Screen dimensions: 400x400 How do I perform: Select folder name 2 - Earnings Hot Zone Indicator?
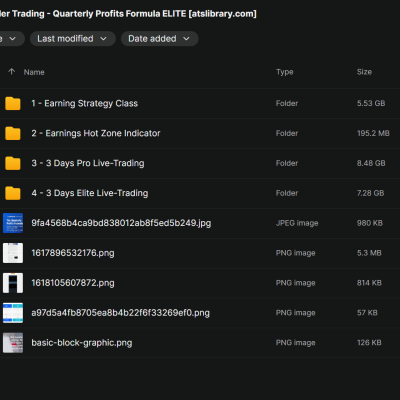[x=96, y=133]
